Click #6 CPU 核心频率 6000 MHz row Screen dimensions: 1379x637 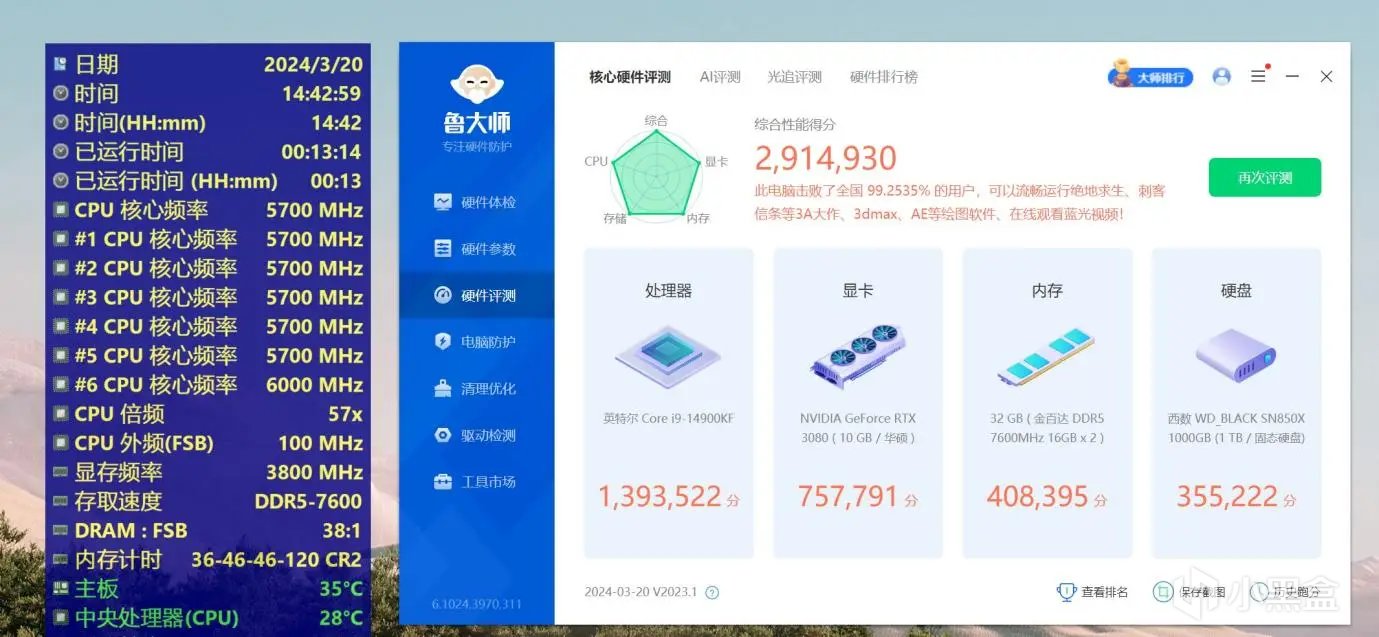pos(208,385)
